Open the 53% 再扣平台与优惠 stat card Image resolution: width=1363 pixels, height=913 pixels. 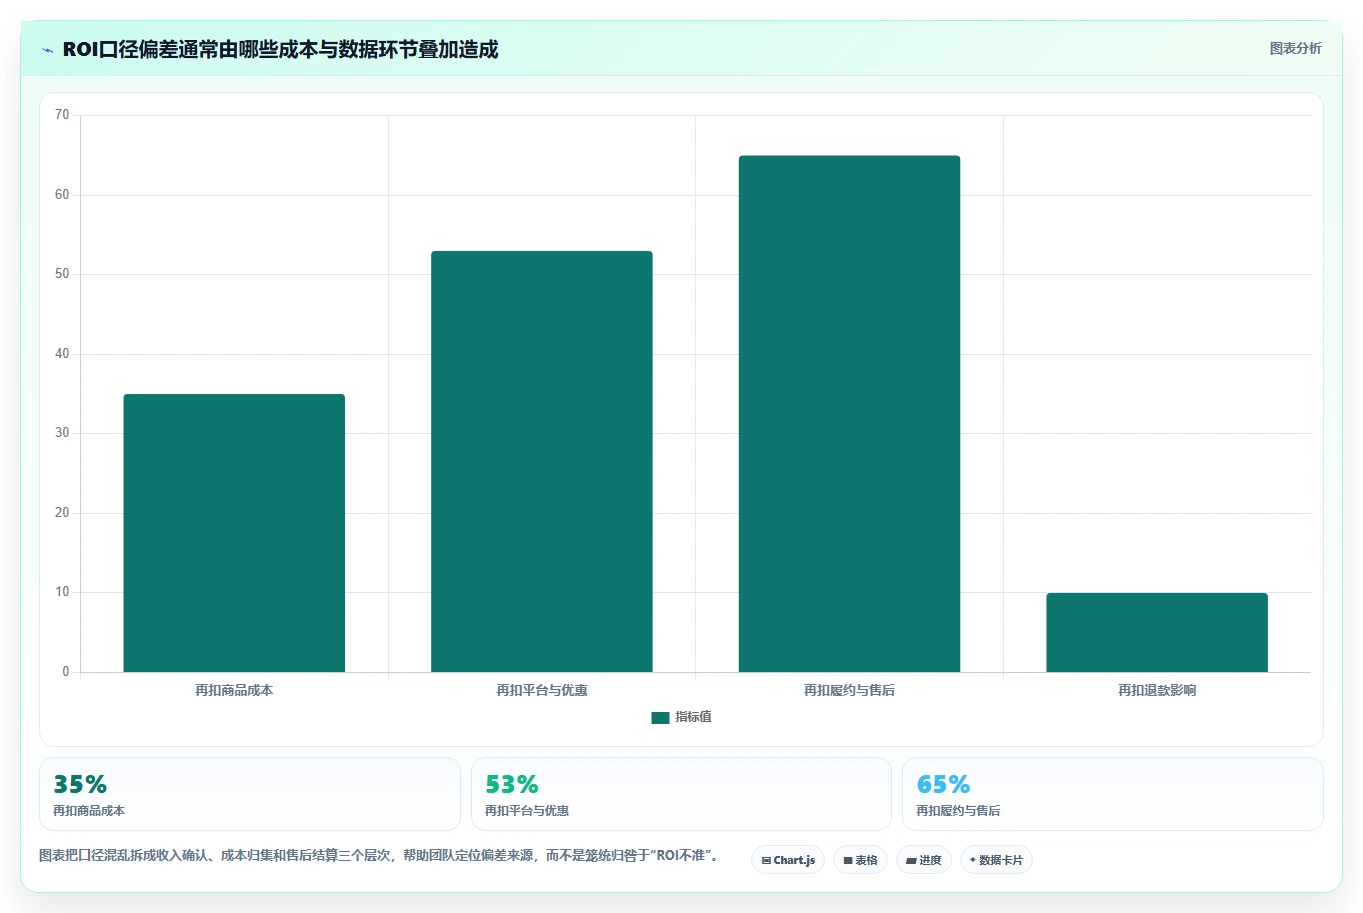(681, 794)
